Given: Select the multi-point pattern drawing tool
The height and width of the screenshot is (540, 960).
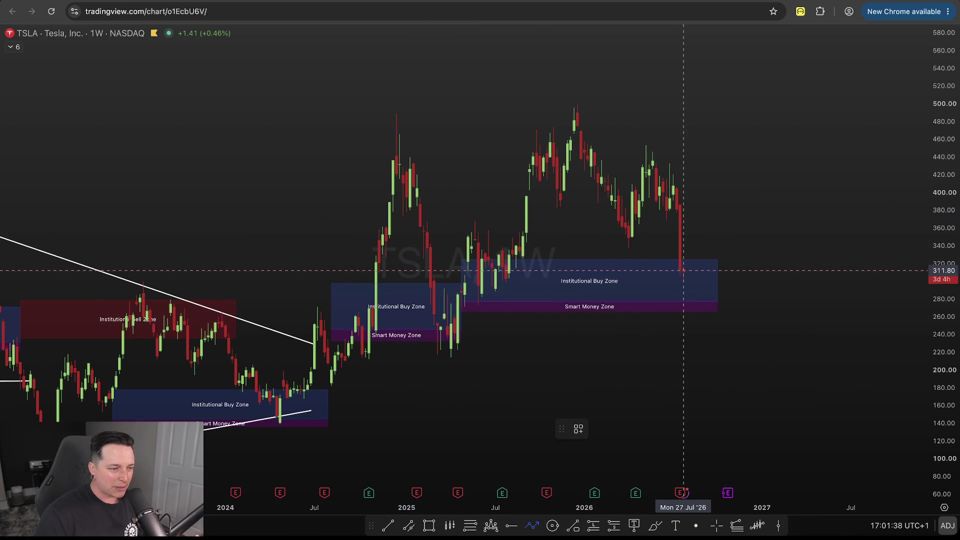Looking at the screenshot, I should (x=490, y=525).
